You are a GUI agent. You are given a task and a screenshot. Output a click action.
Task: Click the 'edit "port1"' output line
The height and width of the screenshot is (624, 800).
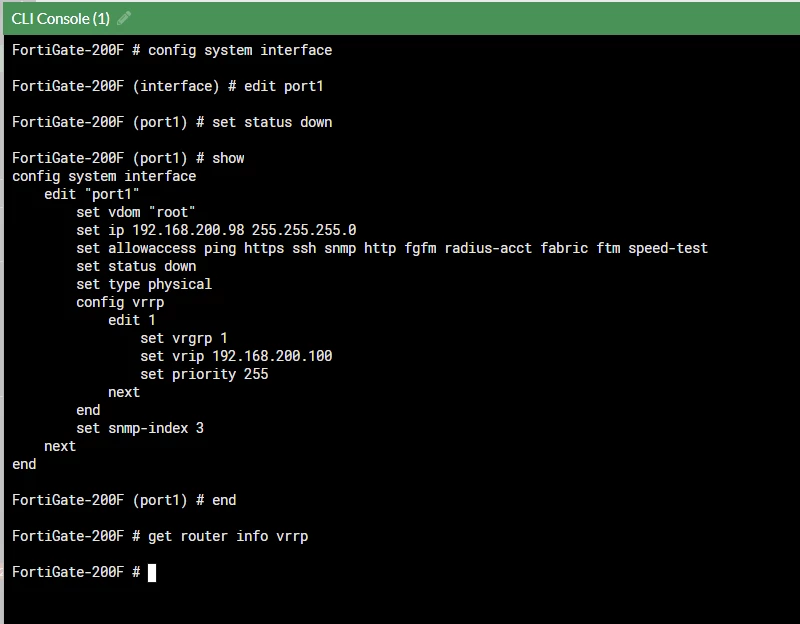92,194
